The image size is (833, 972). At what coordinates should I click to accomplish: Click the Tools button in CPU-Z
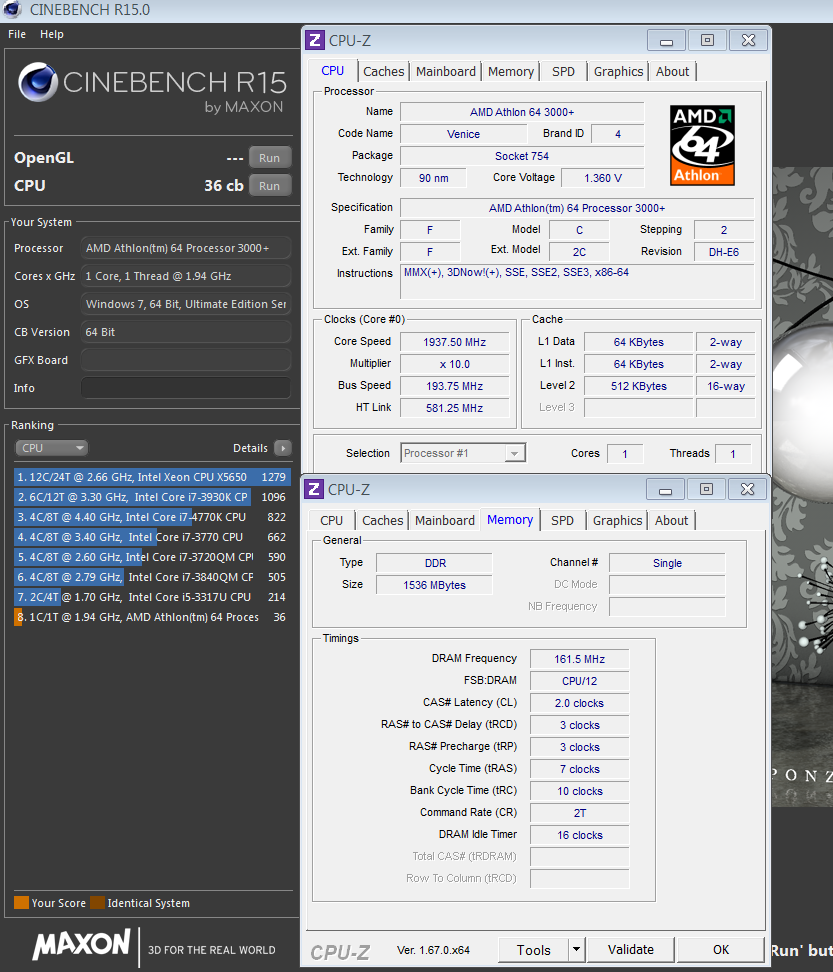(x=534, y=949)
